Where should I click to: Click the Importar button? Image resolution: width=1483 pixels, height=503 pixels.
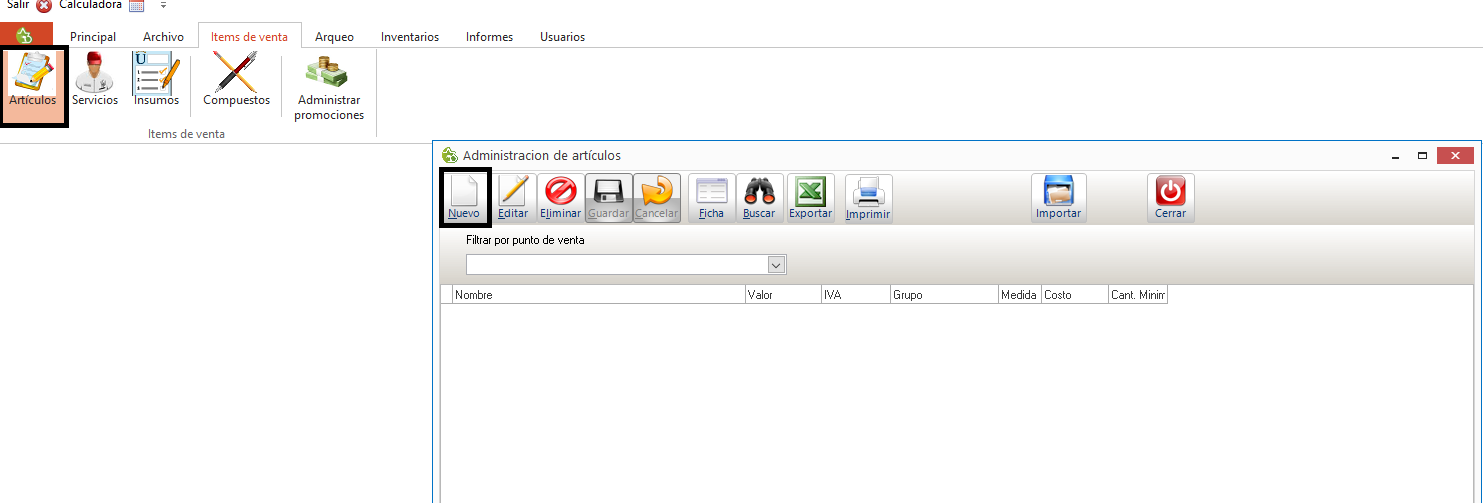tap(1058, 197)
